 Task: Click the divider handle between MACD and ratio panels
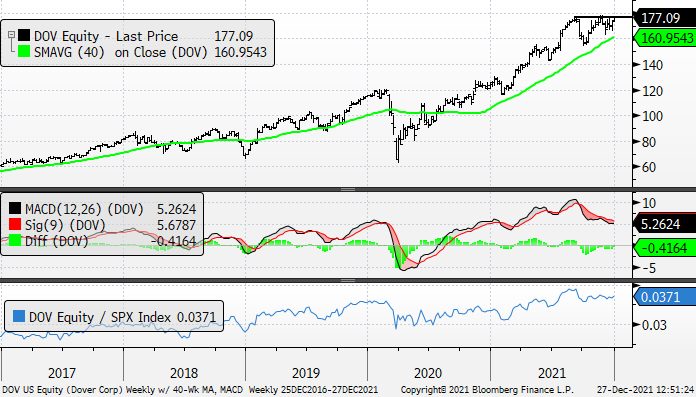click(x=348, y=281)
